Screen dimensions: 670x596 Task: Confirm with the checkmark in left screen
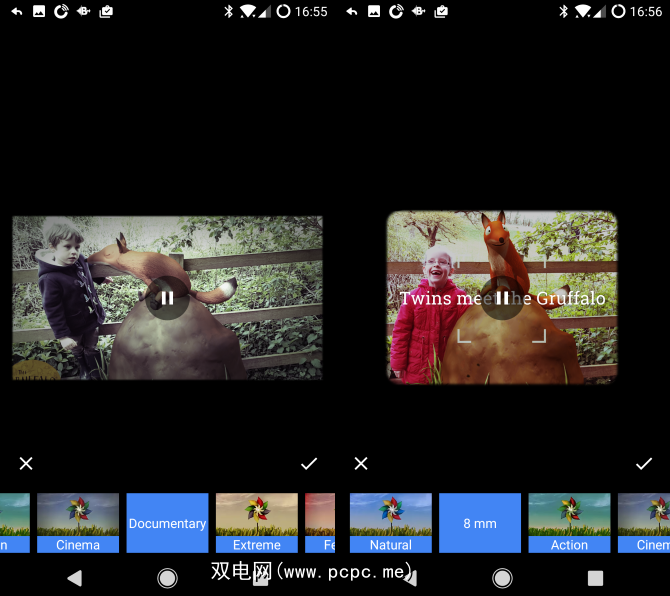point(309,463)
